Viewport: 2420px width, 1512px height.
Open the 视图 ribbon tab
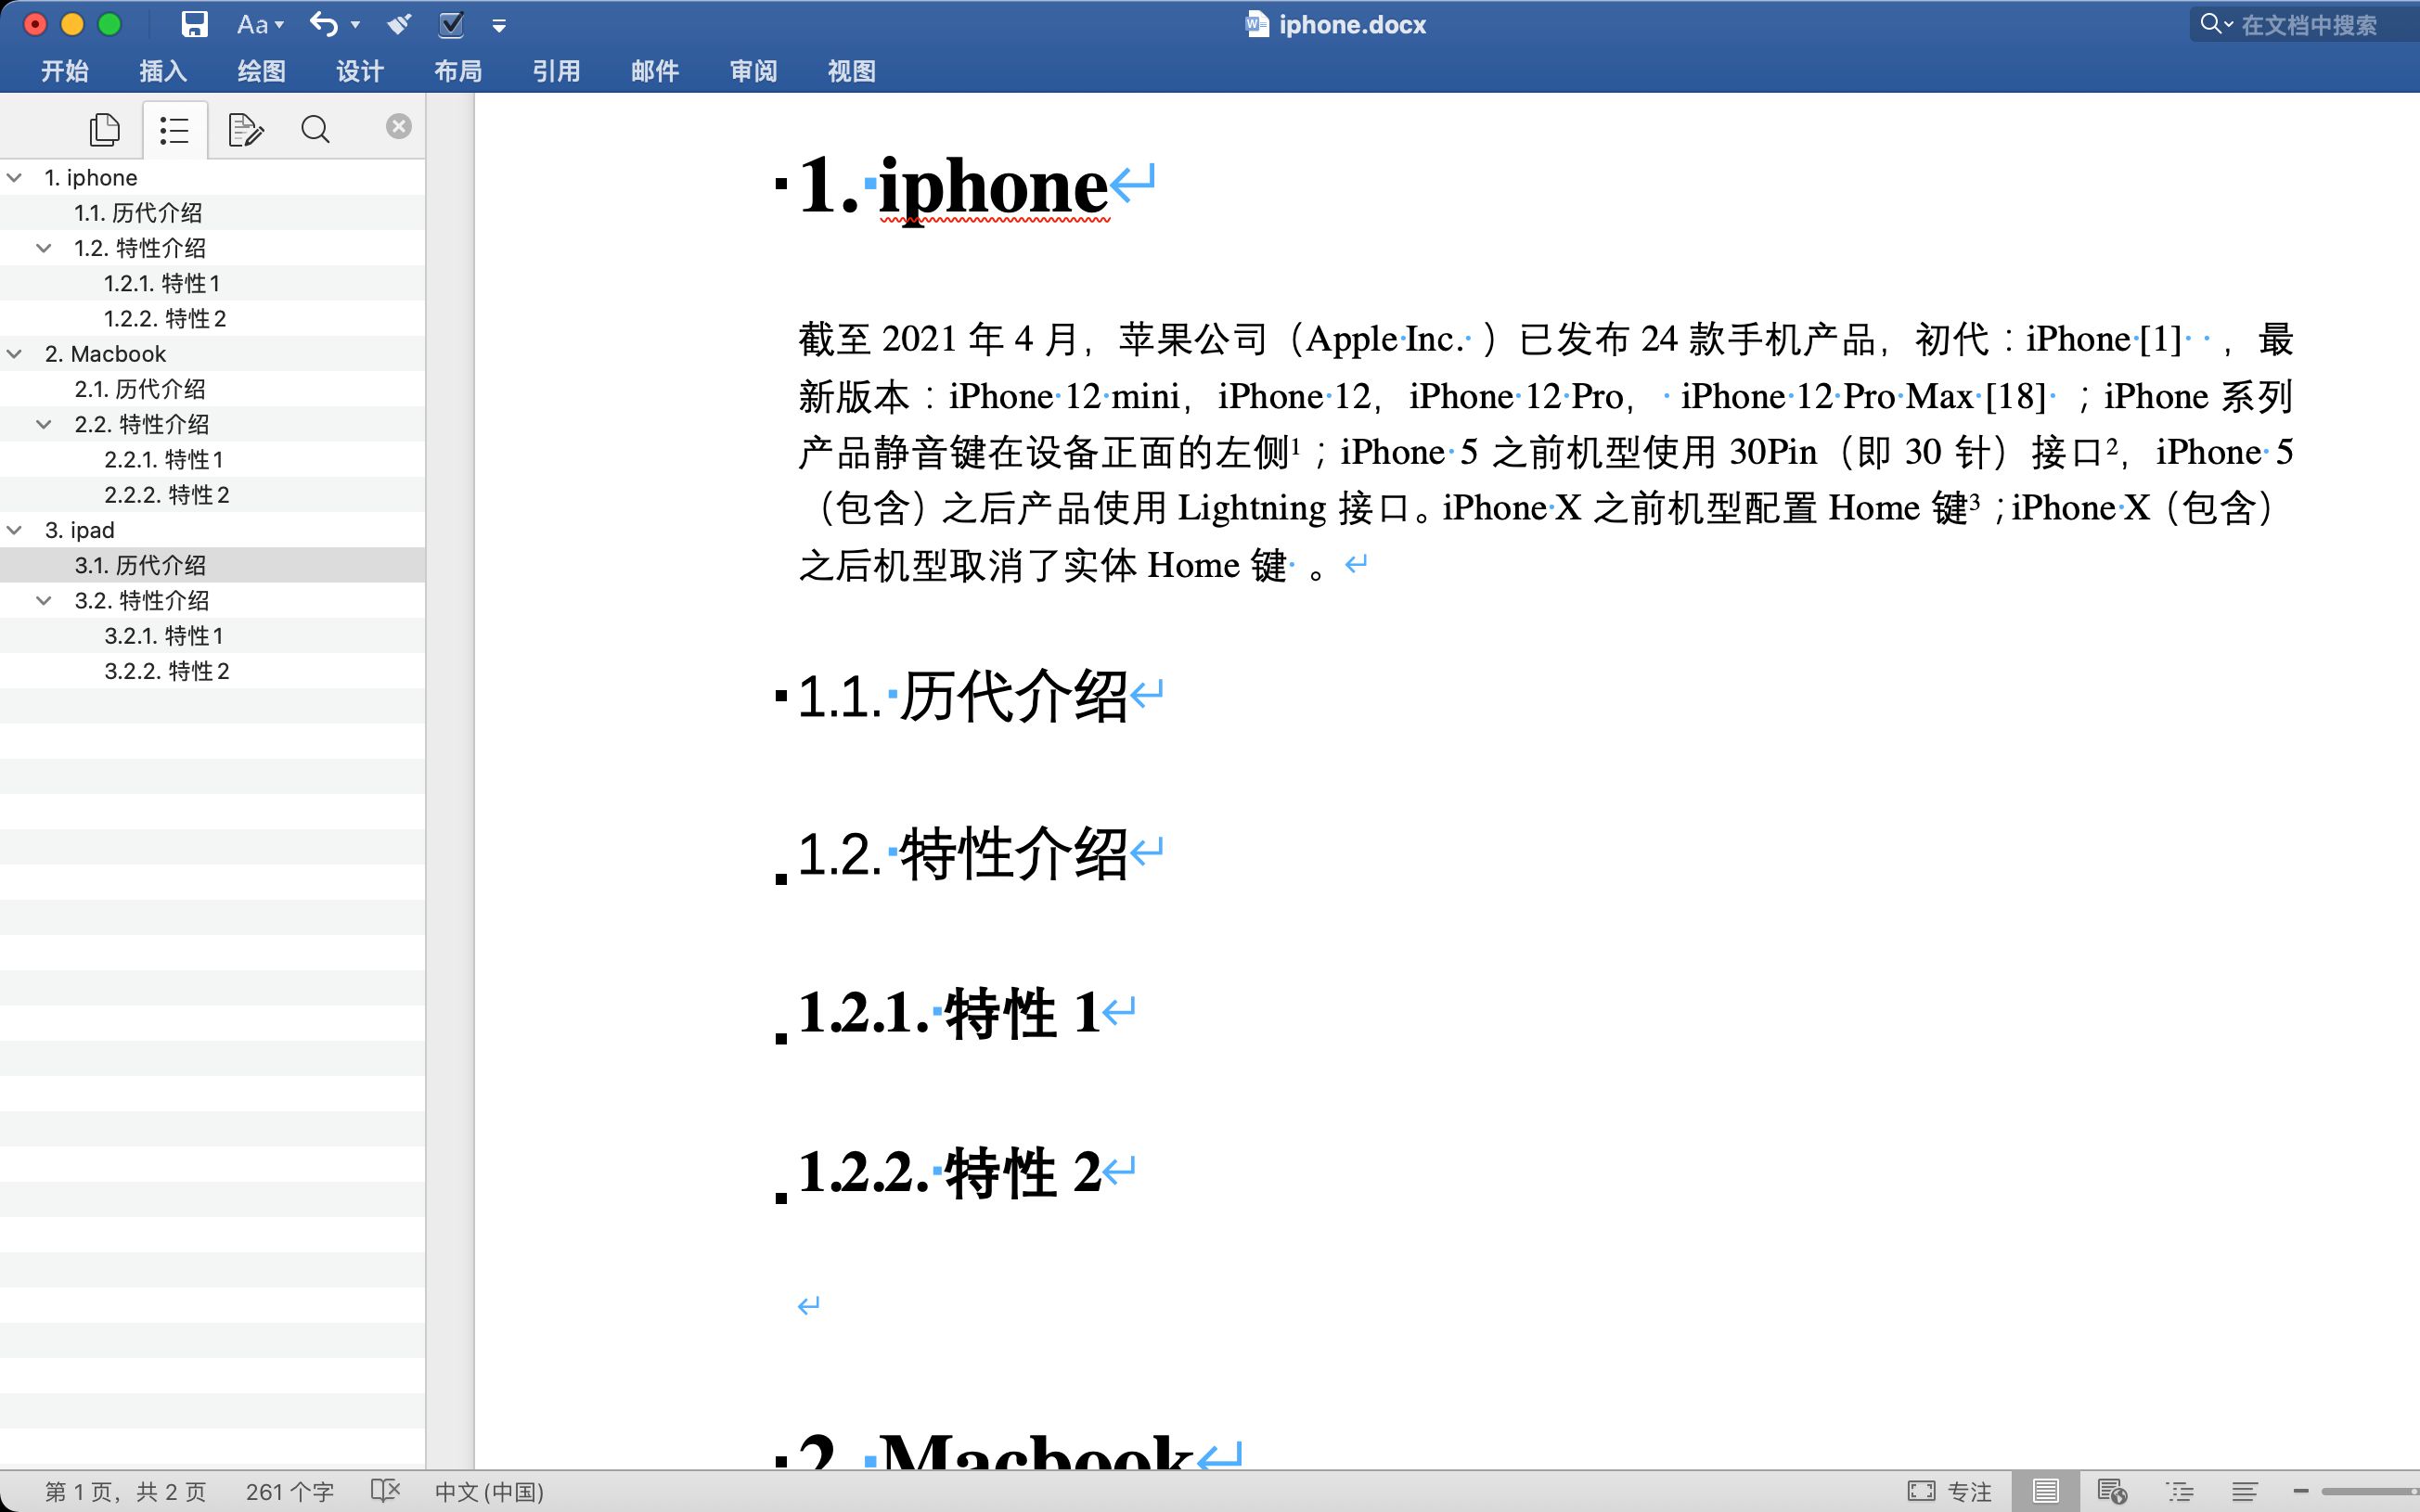852,71
